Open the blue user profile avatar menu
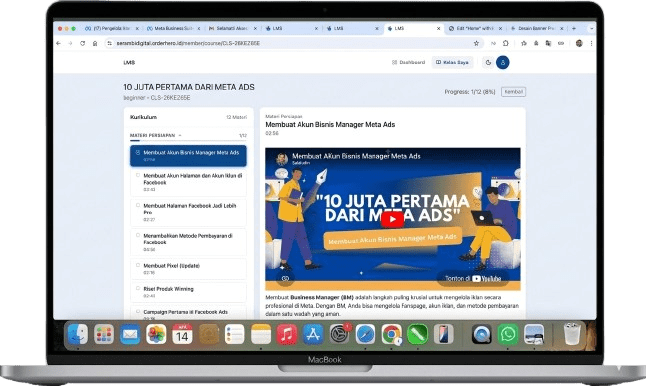Image resolution: width=646 pixels, height=386 pixels. (x=503, y=63)
